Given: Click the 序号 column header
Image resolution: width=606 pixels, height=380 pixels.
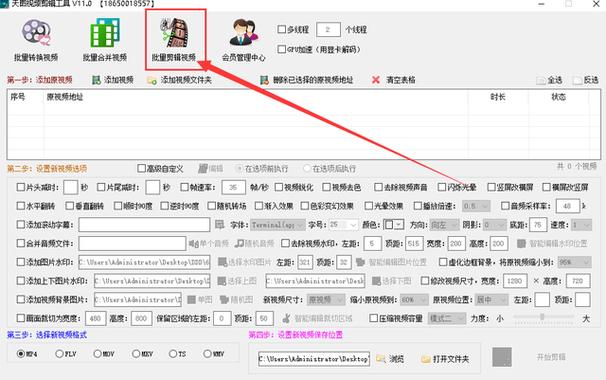Looking at the screenshot, I should click(18, 97).
